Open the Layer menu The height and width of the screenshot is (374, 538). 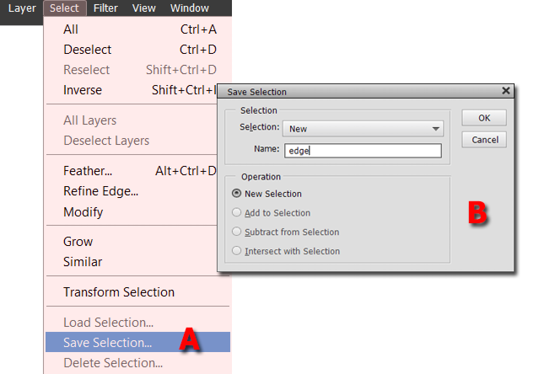(22, 8)
